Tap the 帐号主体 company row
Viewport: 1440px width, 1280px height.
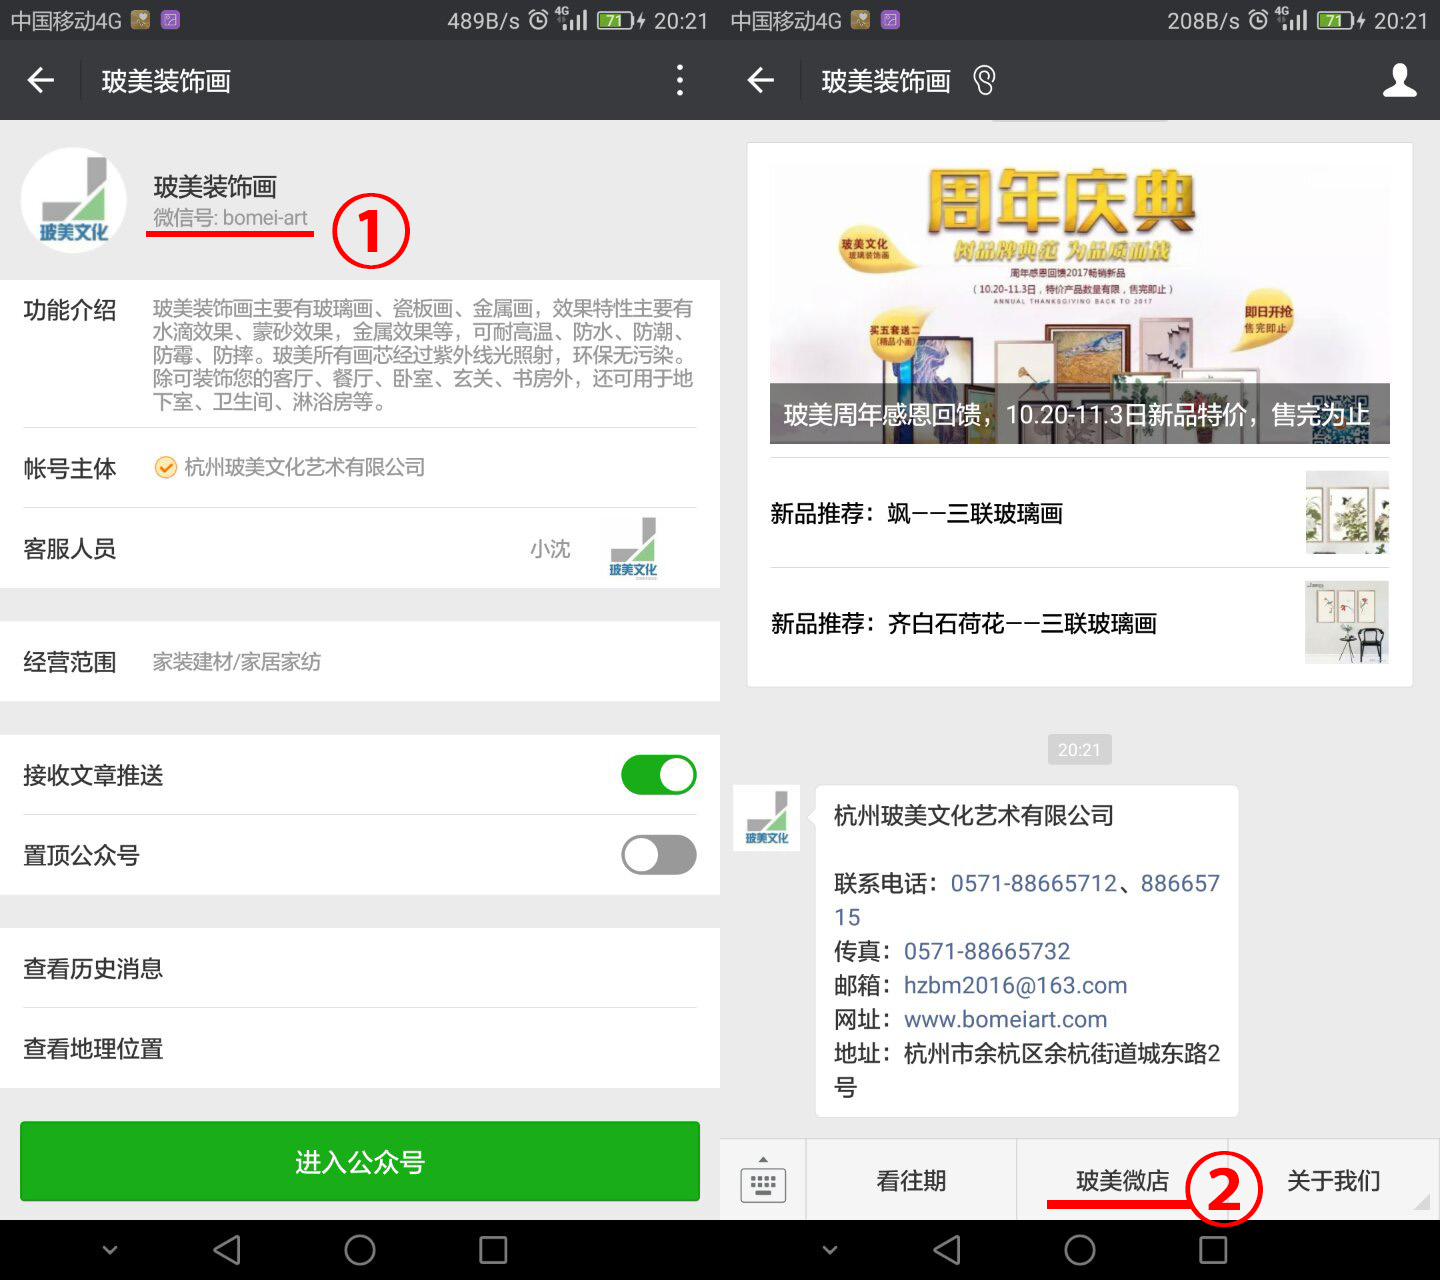360,468
